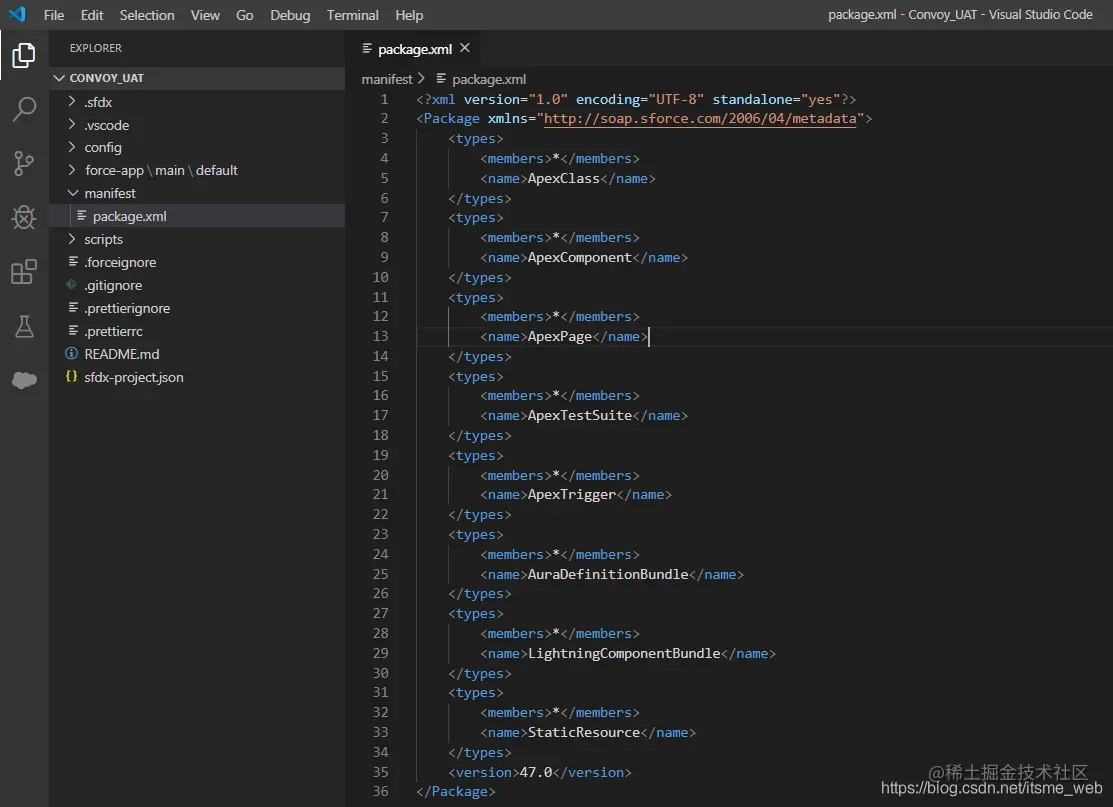Image resolution: width=1113 pixels, height=807 pixels.
Task: Open the soap.sforce.com metadata URL link
Action: 700,119
